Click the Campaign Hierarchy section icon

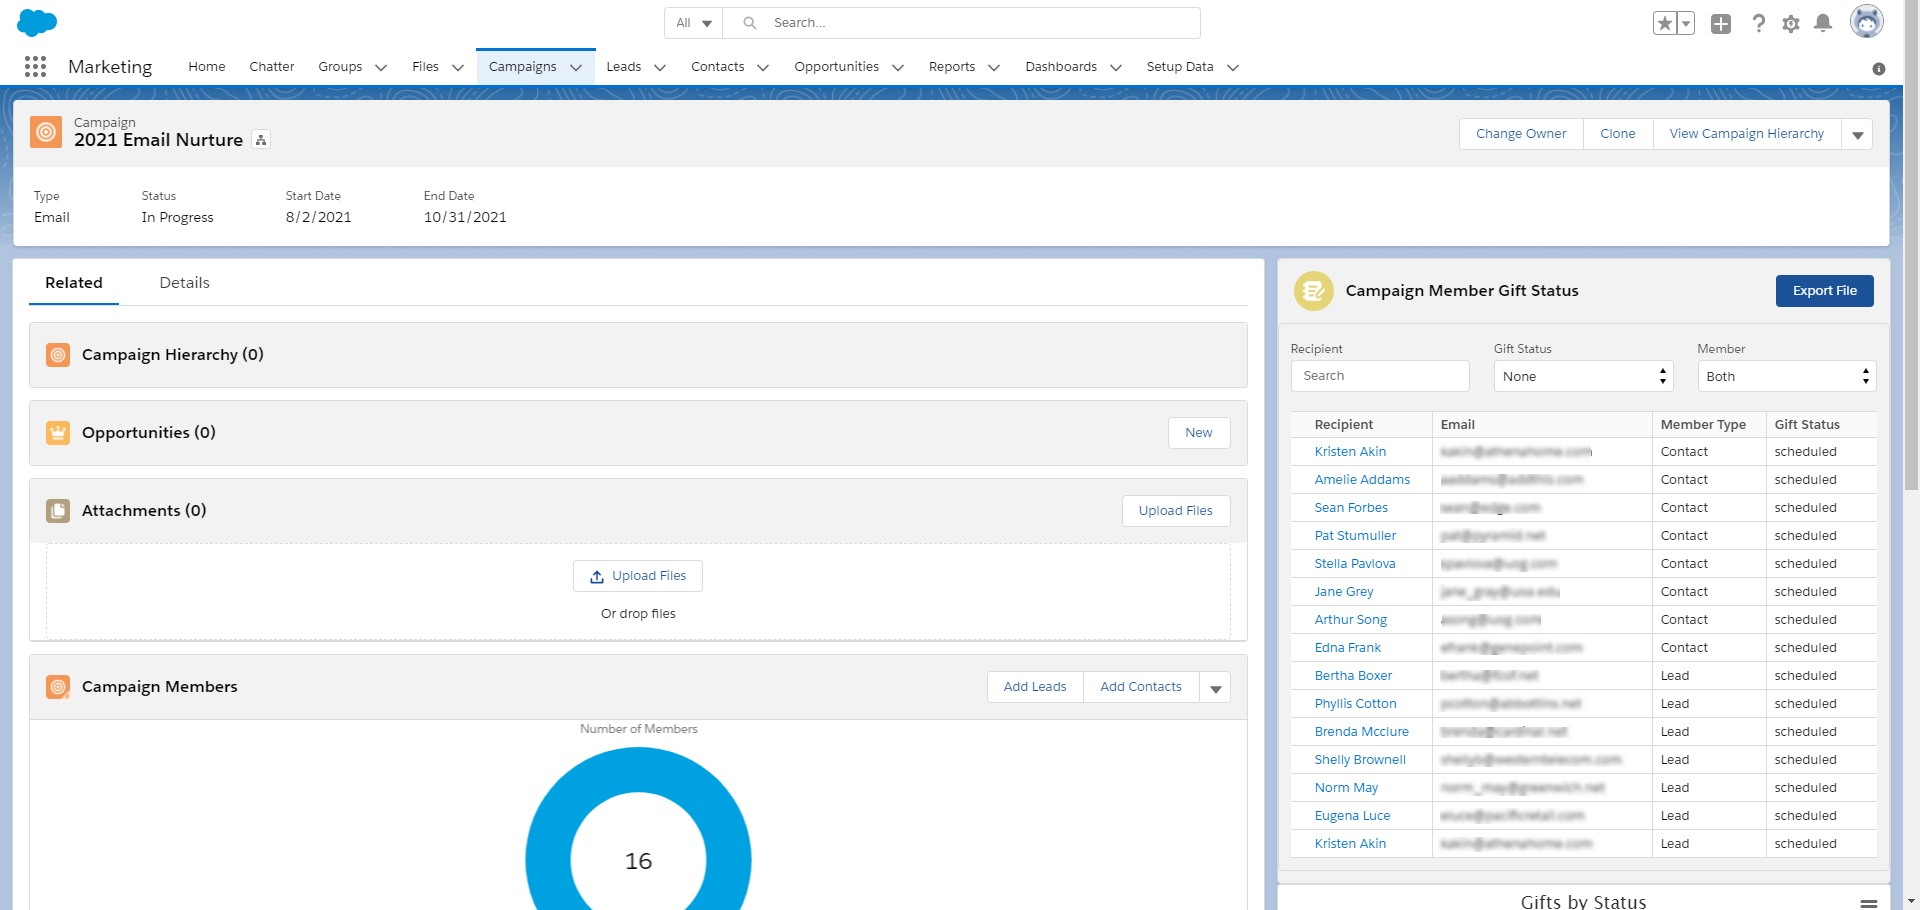click(x=58, y=355)
